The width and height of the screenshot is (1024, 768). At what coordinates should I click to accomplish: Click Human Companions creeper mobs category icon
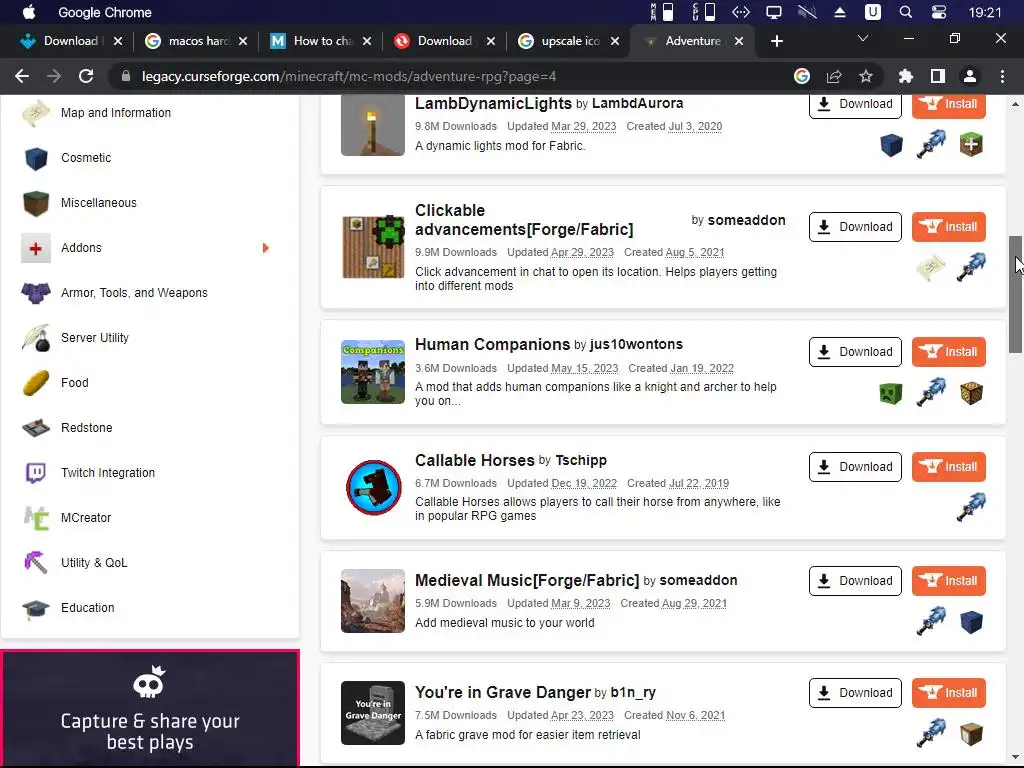coord(891,393)
